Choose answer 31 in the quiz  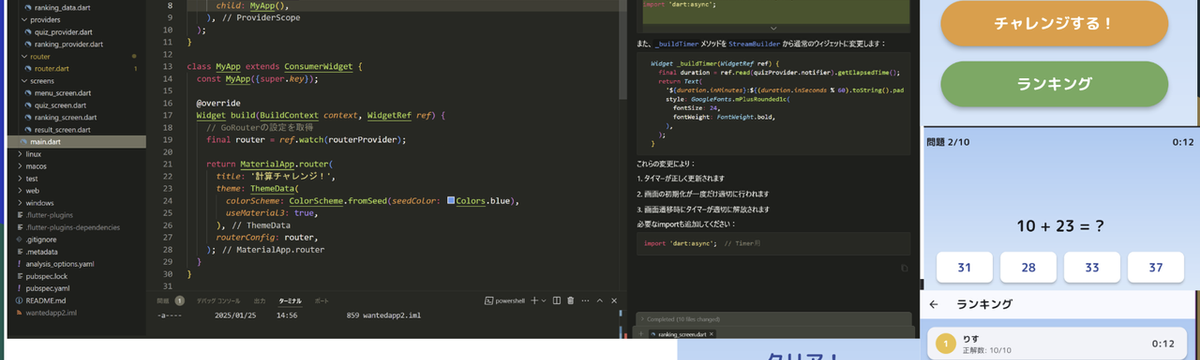coord(965,268)
